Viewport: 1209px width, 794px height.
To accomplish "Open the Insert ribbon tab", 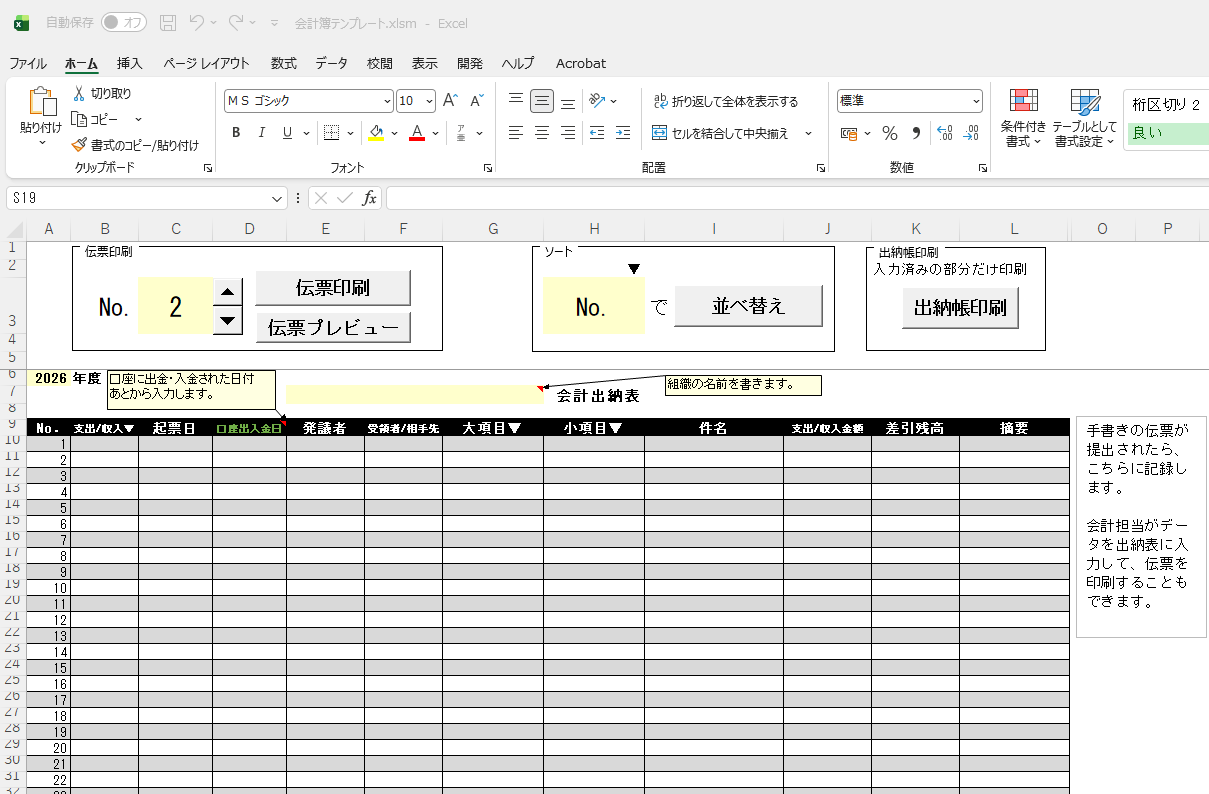I will pos(129,63).
